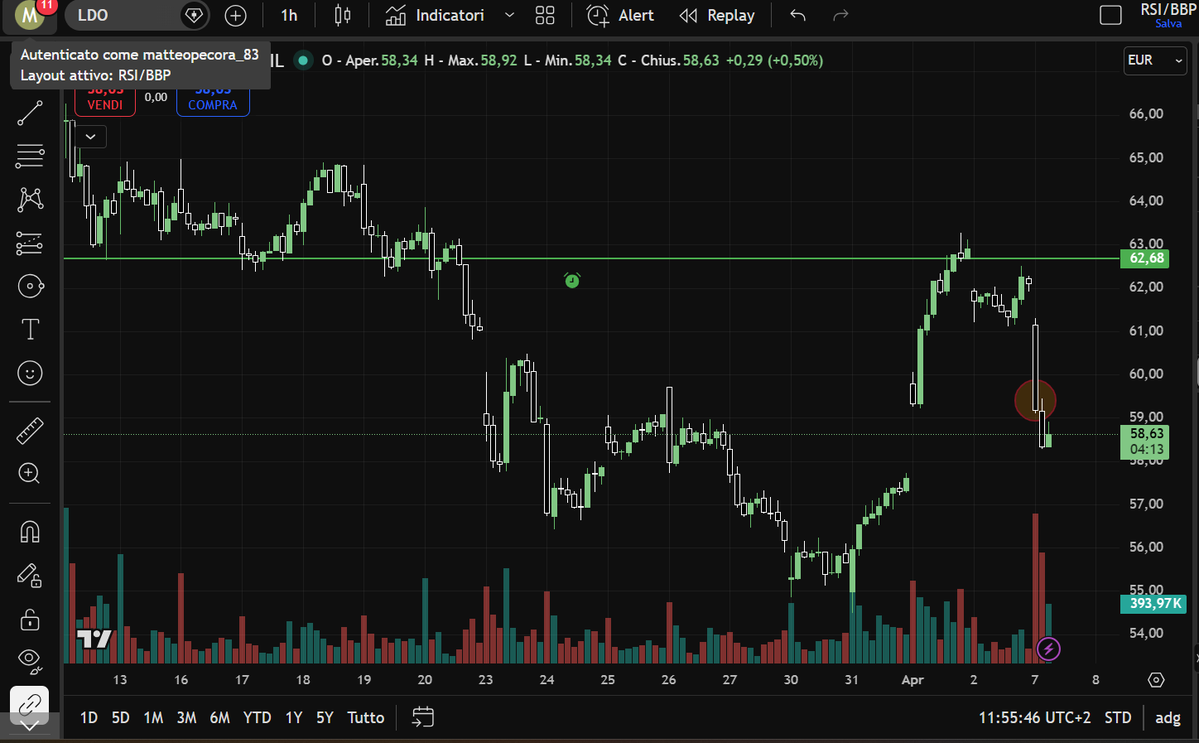Switch range to 6M
Image resolution: width=1199 pixels, height=743 pixels.
coord(219,718)
